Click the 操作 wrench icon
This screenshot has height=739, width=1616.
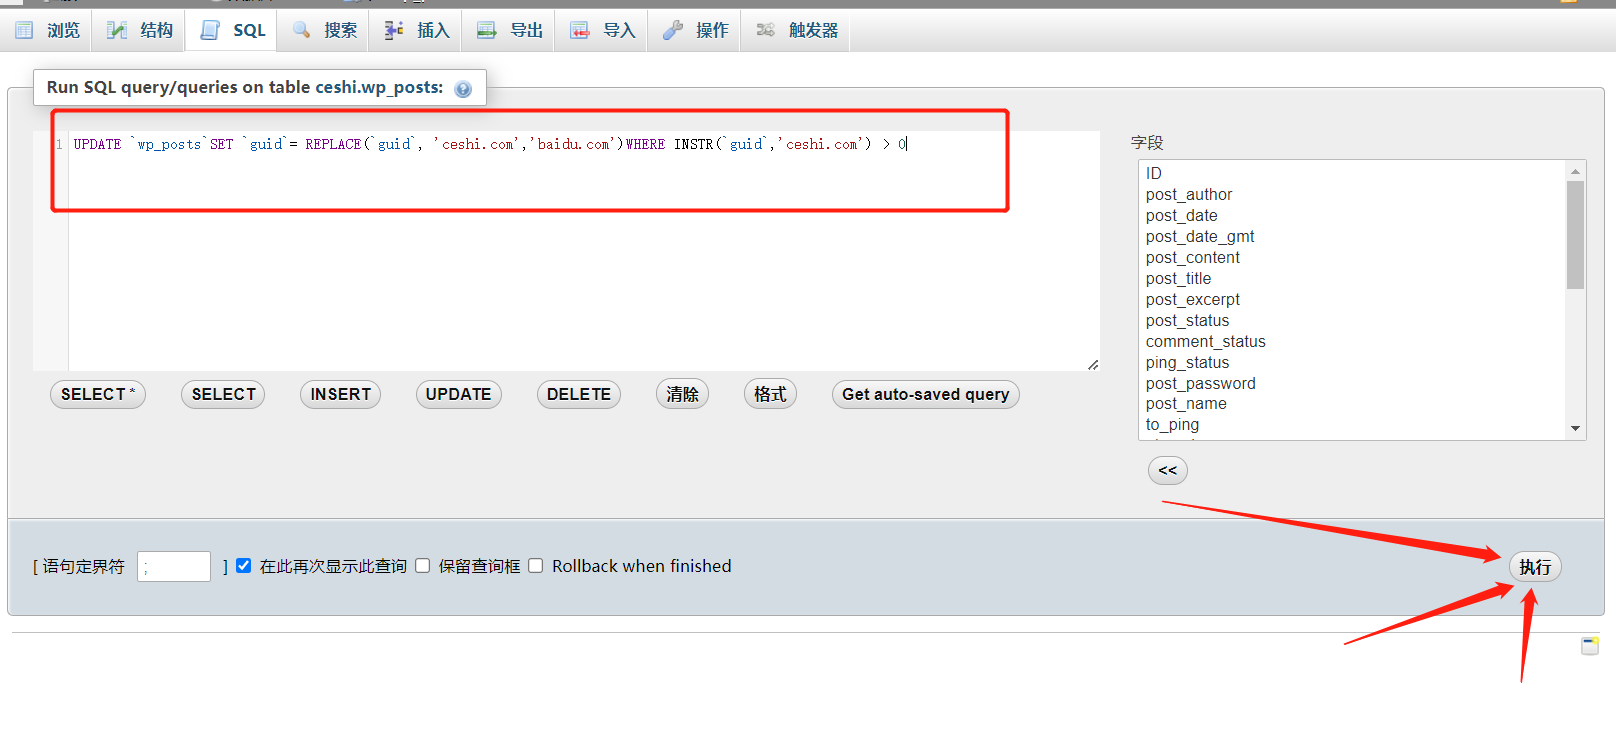point(673,30)
